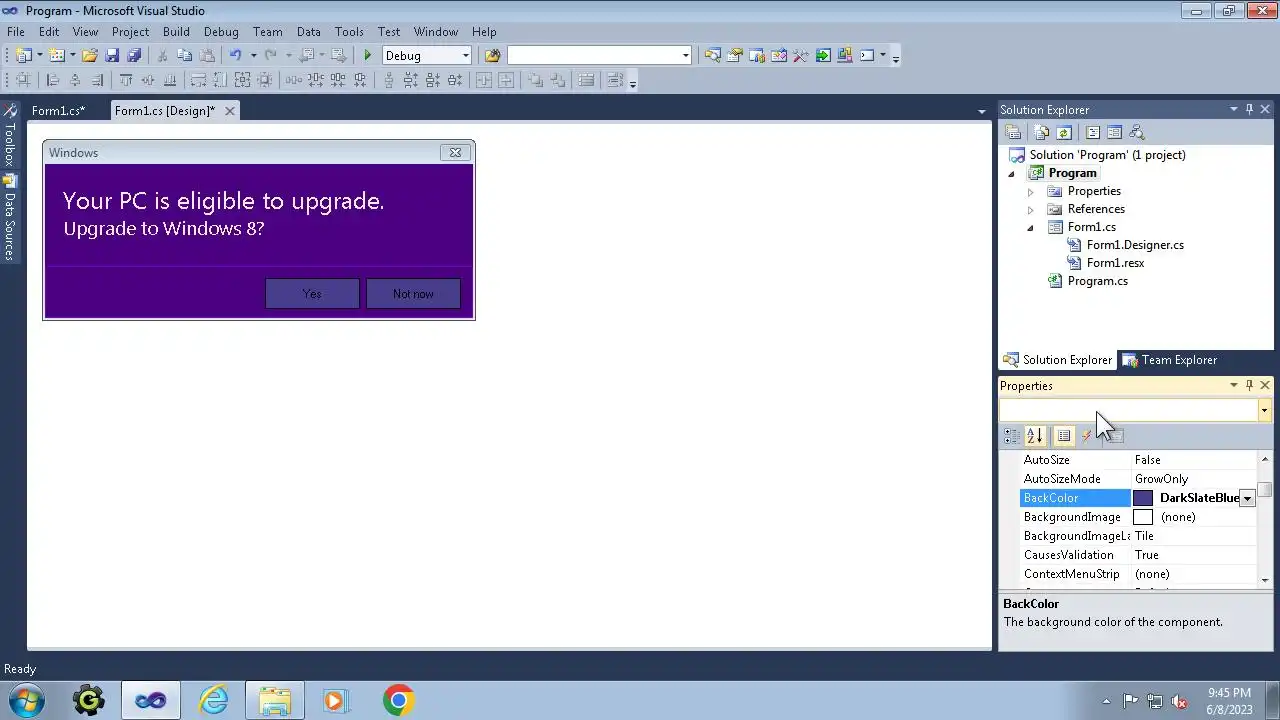Click the Open File folder icon

click(89, 56)
